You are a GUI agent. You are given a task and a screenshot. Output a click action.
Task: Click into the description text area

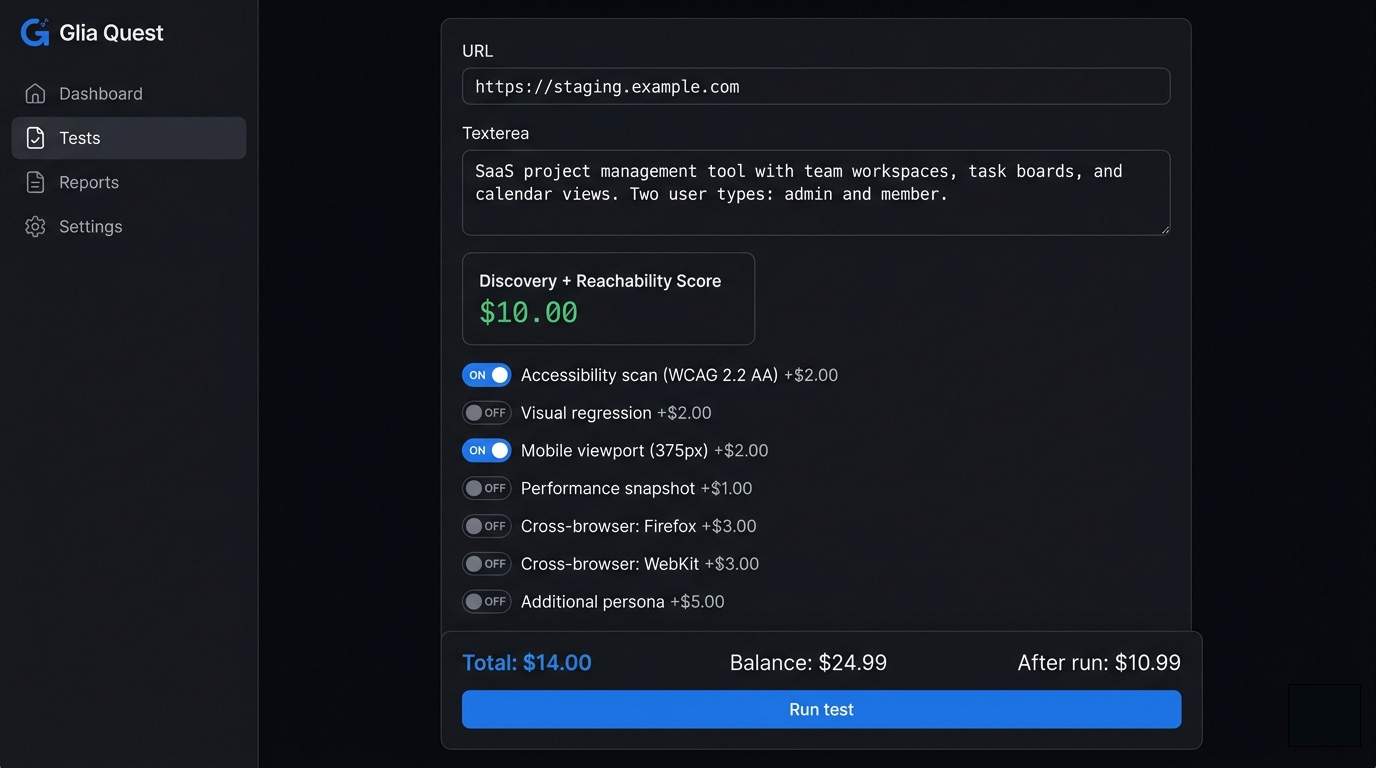tap(816, 193)
